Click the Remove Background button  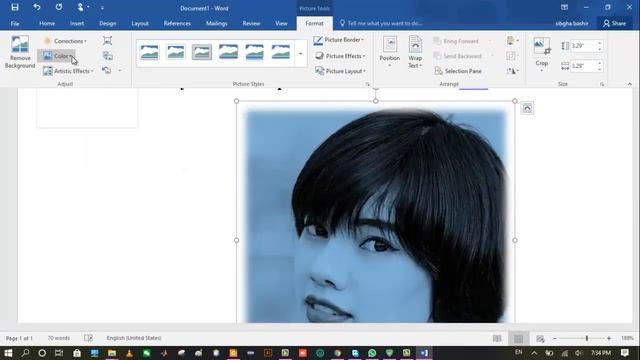coord(20,52)
